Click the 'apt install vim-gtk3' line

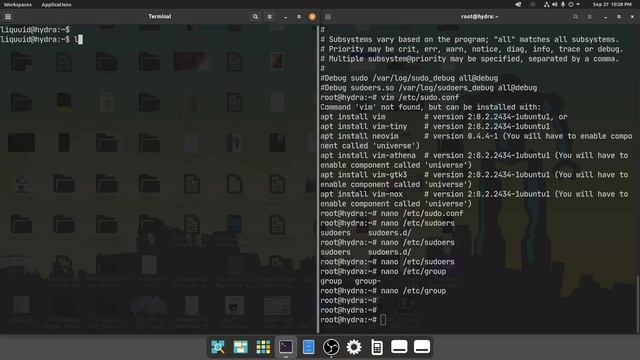pyautogui.click(x=474, y=180)
